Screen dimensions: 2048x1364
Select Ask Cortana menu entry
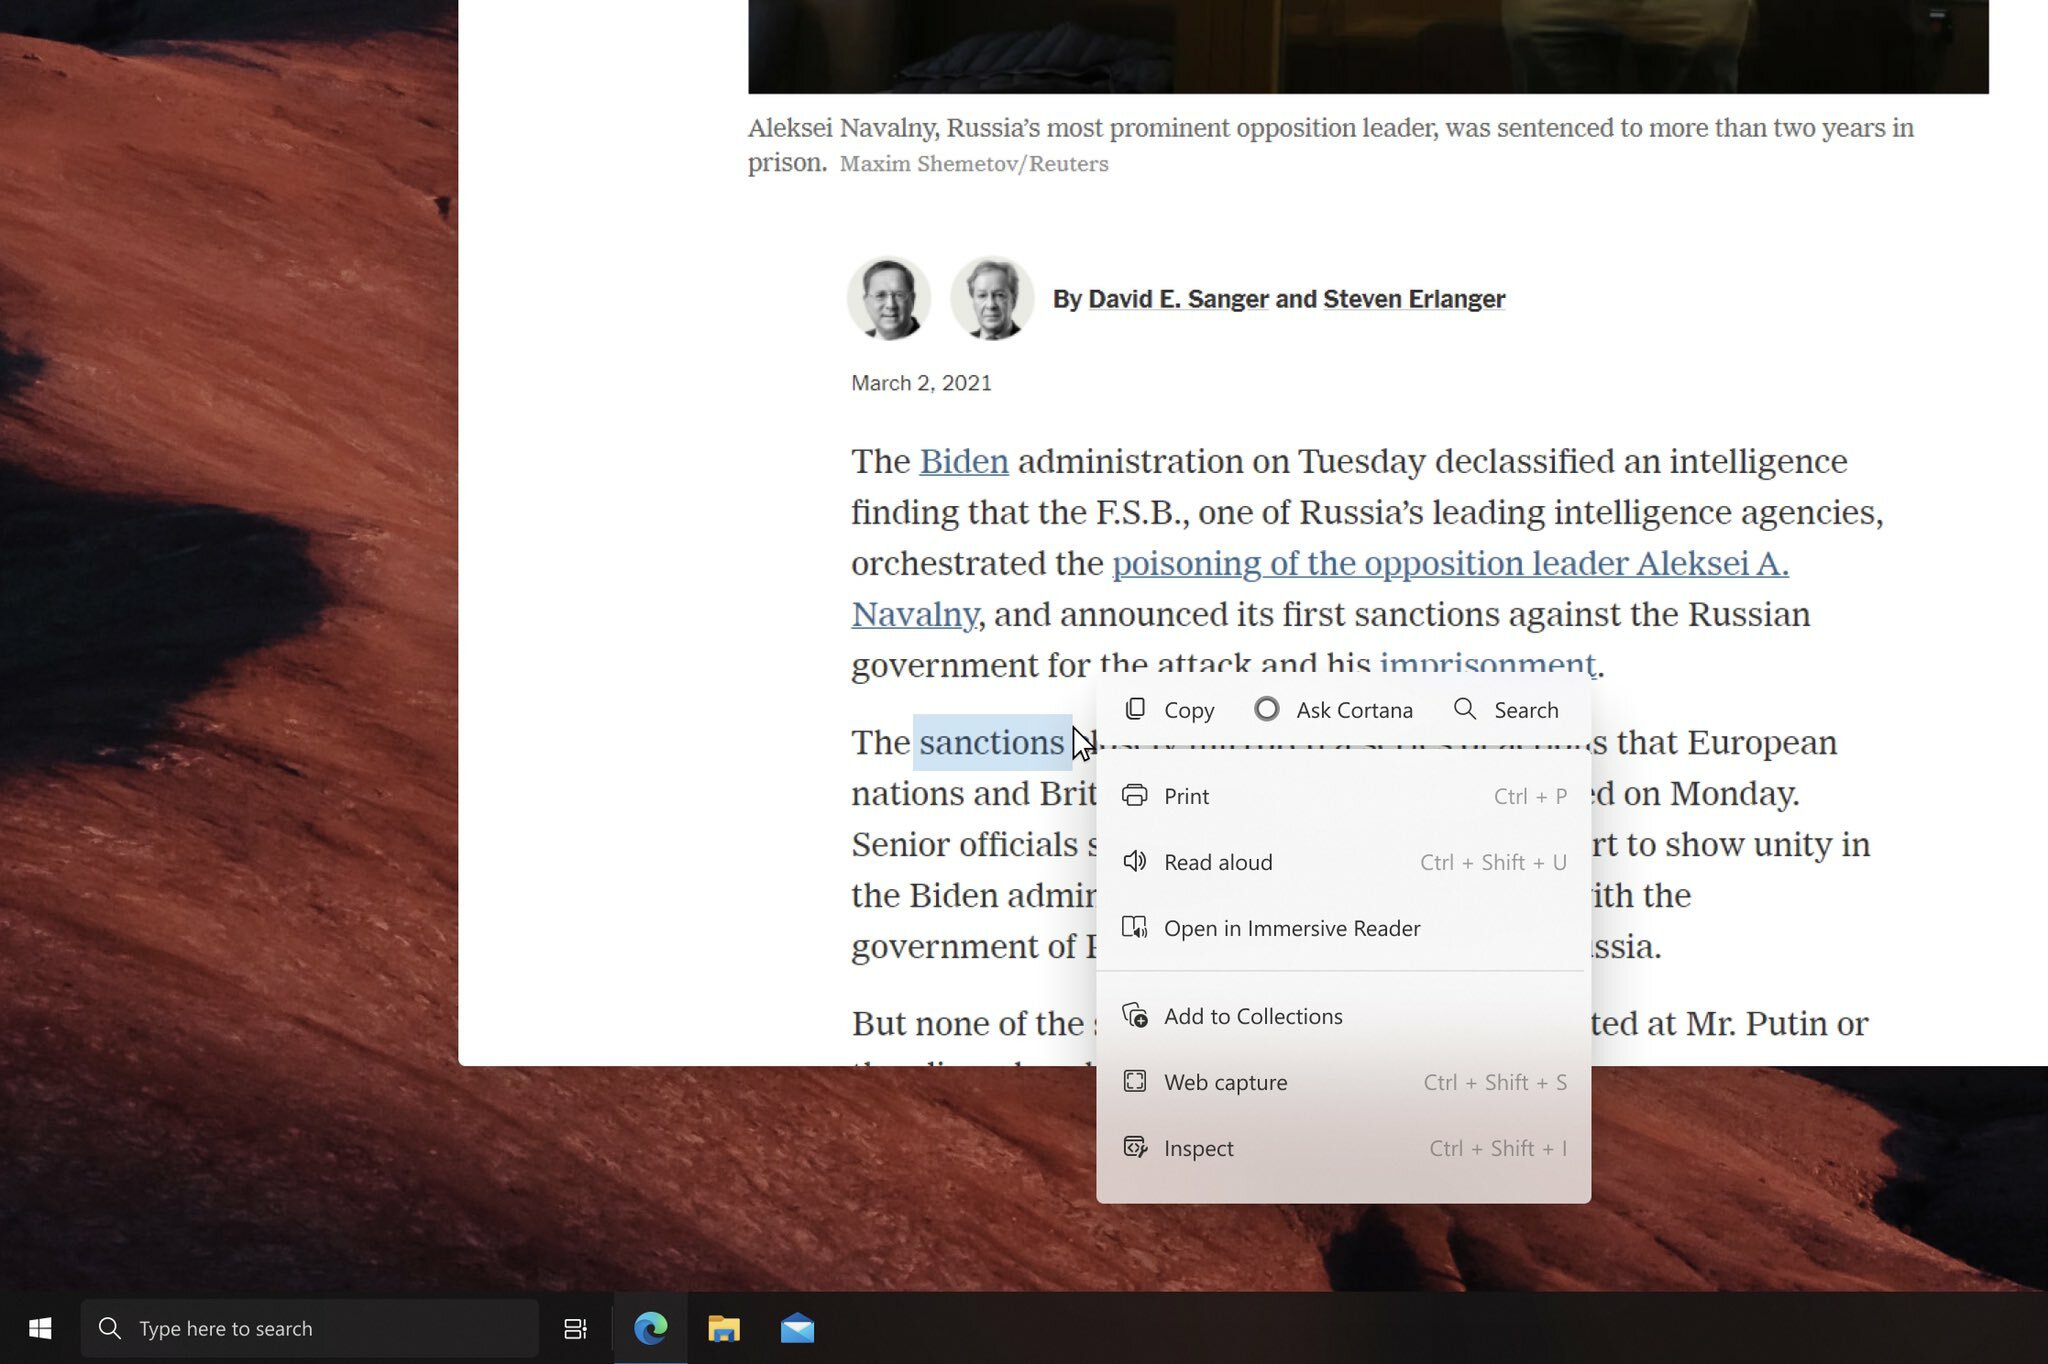tap(1334, 709)
